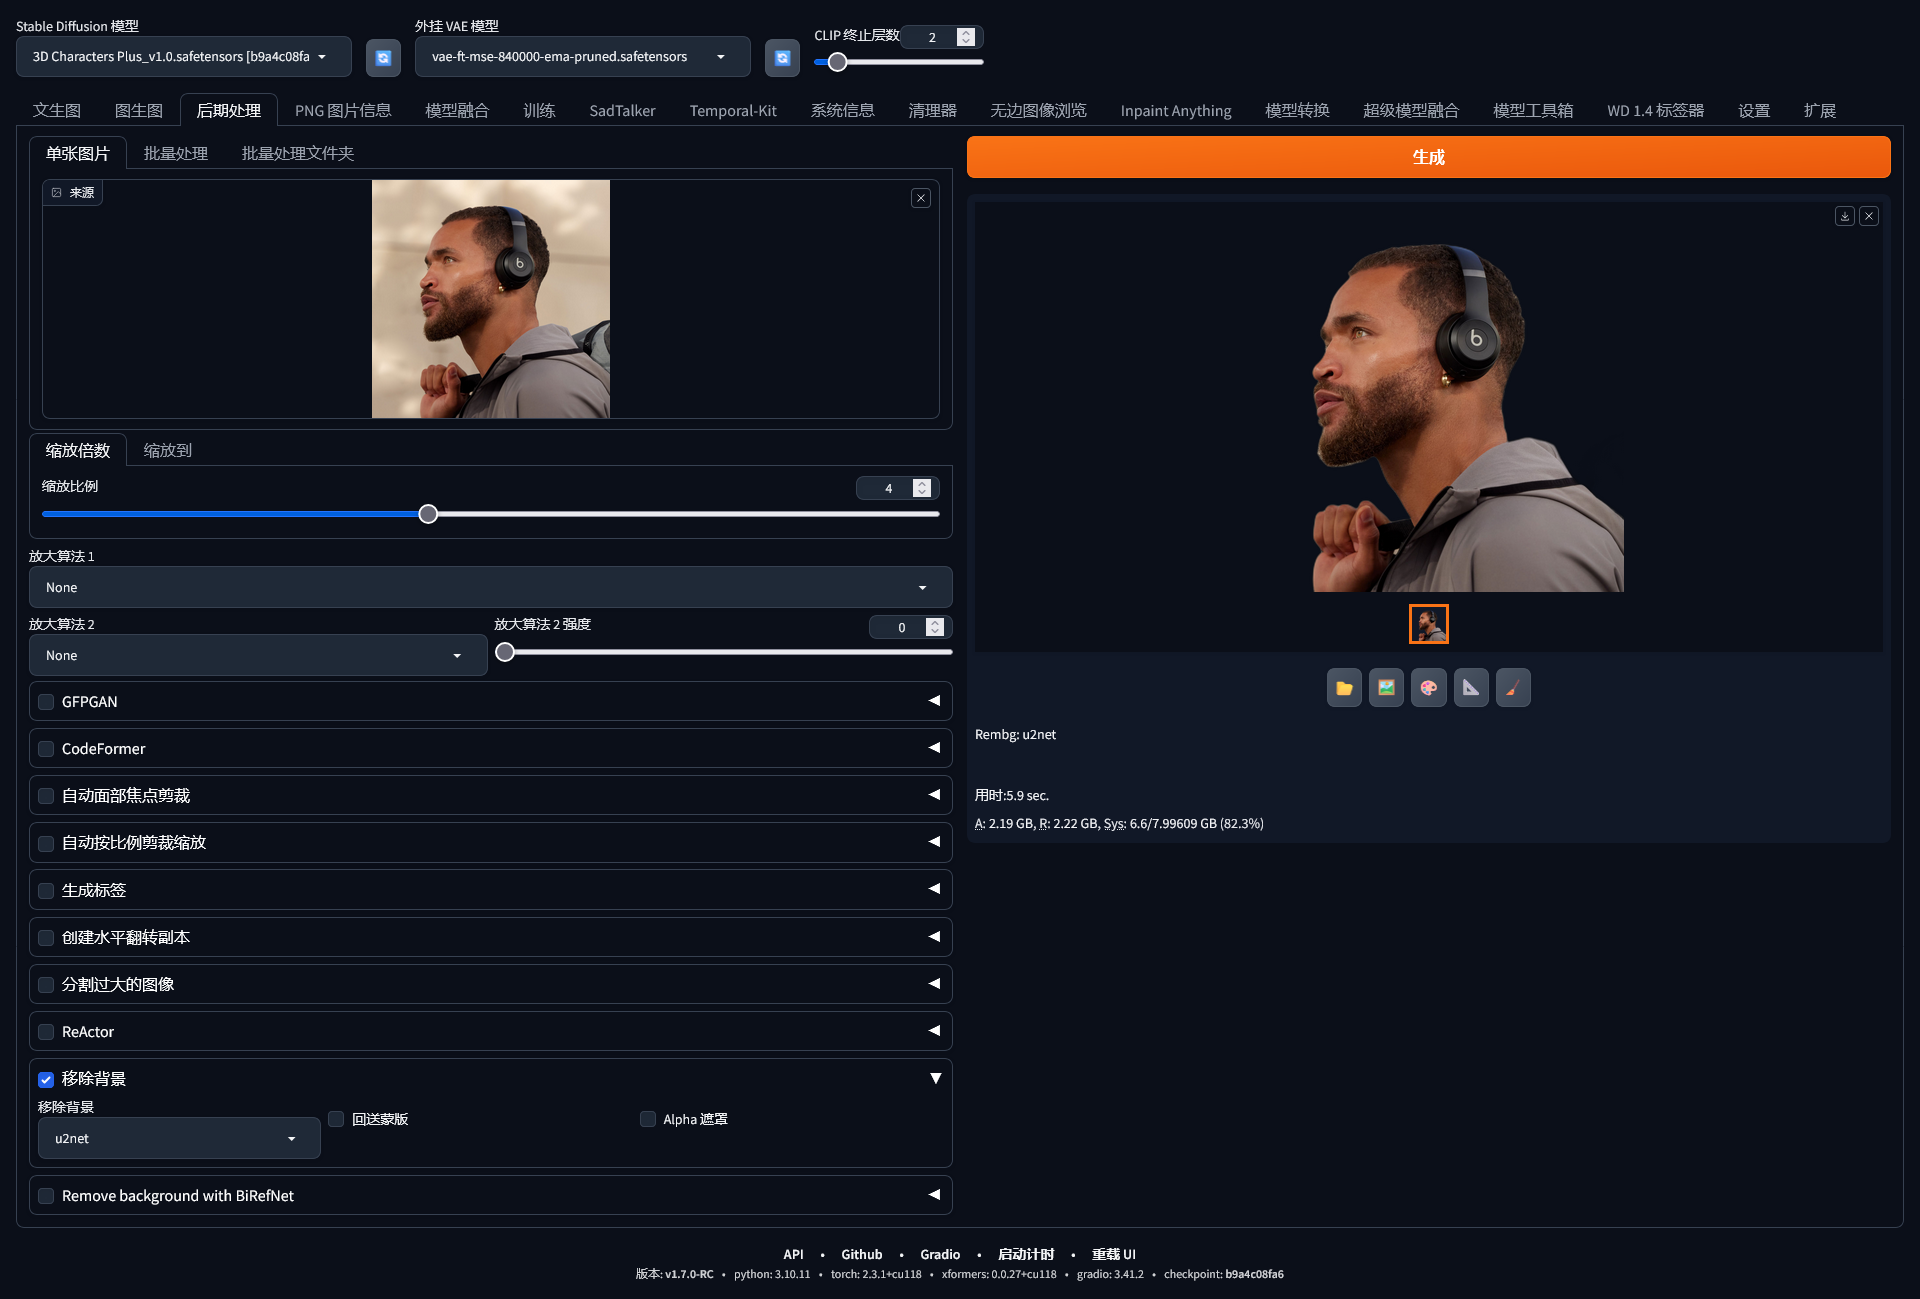Click the broom icon button

point(1513,688)
